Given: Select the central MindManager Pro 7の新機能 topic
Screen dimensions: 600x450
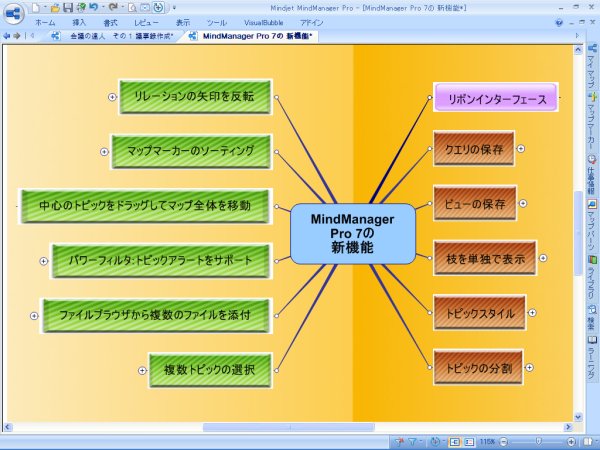Looking at the screenshot, I should coord(353,234).
